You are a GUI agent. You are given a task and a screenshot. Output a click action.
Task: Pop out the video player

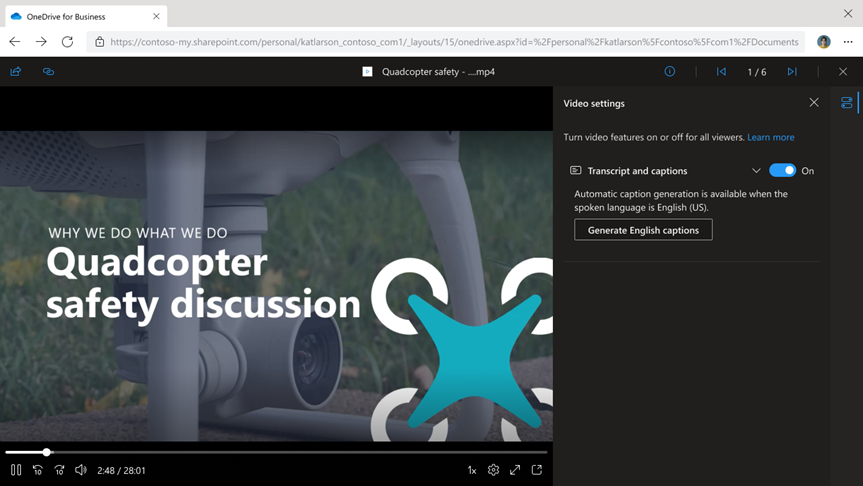[x=537, y=470]
